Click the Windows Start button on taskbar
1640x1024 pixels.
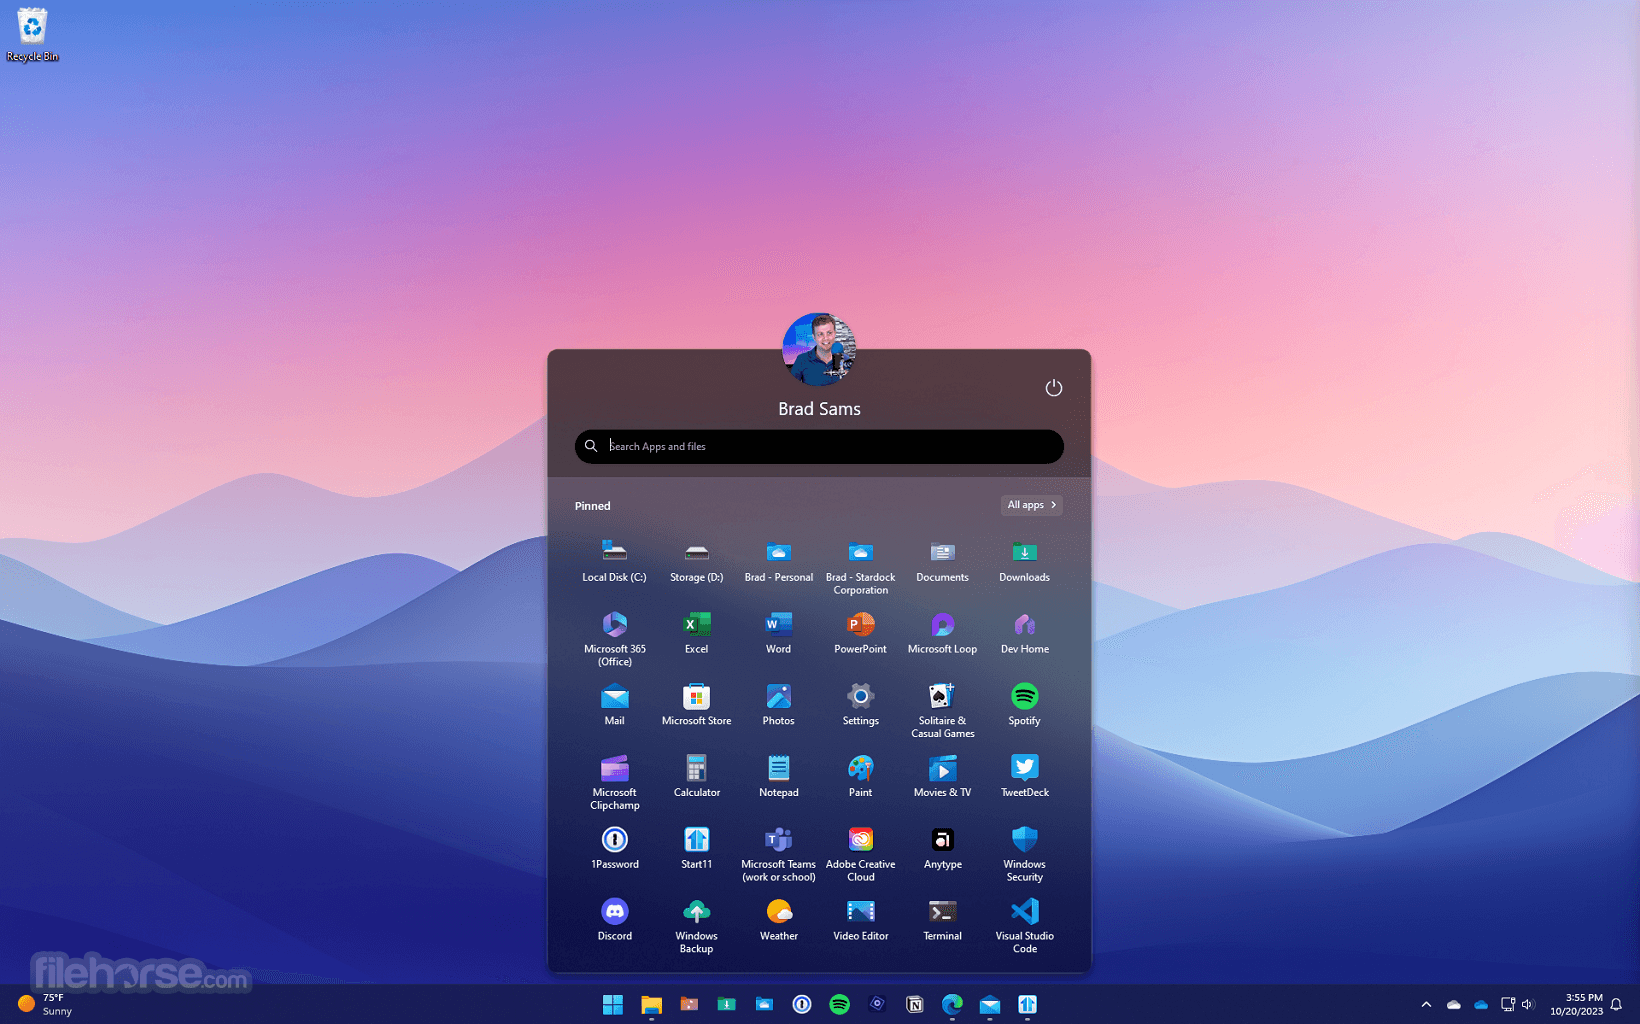(613, 1004)
